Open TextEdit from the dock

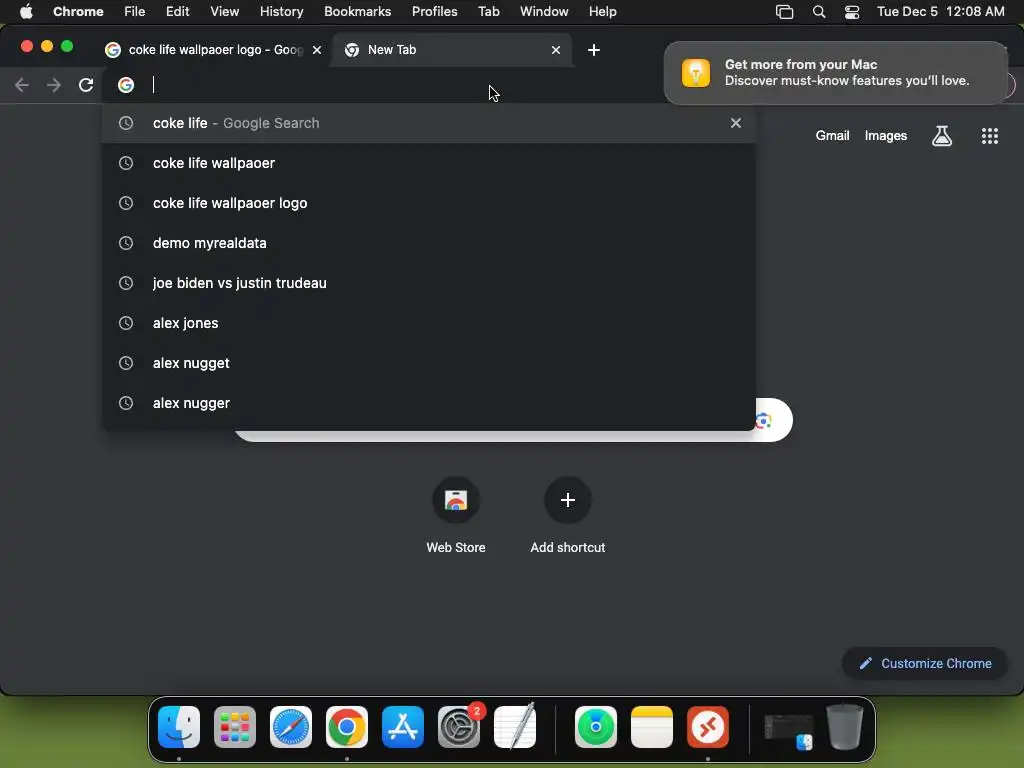point(515,727)
